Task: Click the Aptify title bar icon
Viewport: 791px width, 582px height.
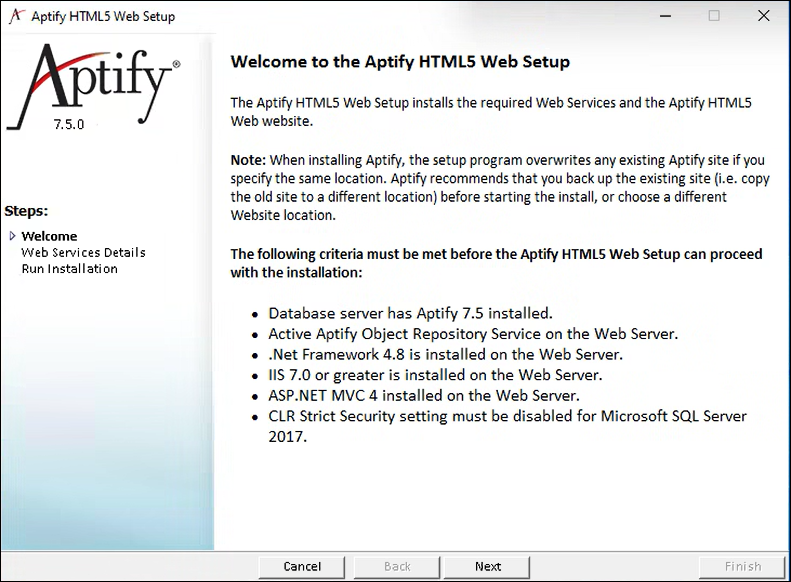Action: (17, 16)
